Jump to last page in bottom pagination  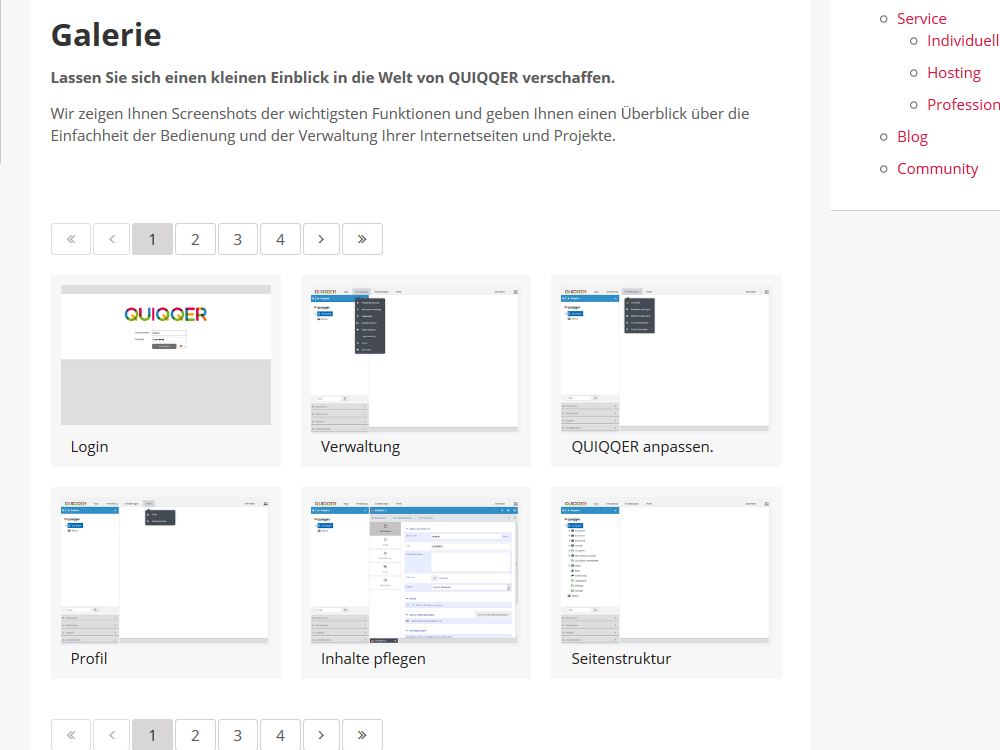pyautogui.click(x=362, y=735)
